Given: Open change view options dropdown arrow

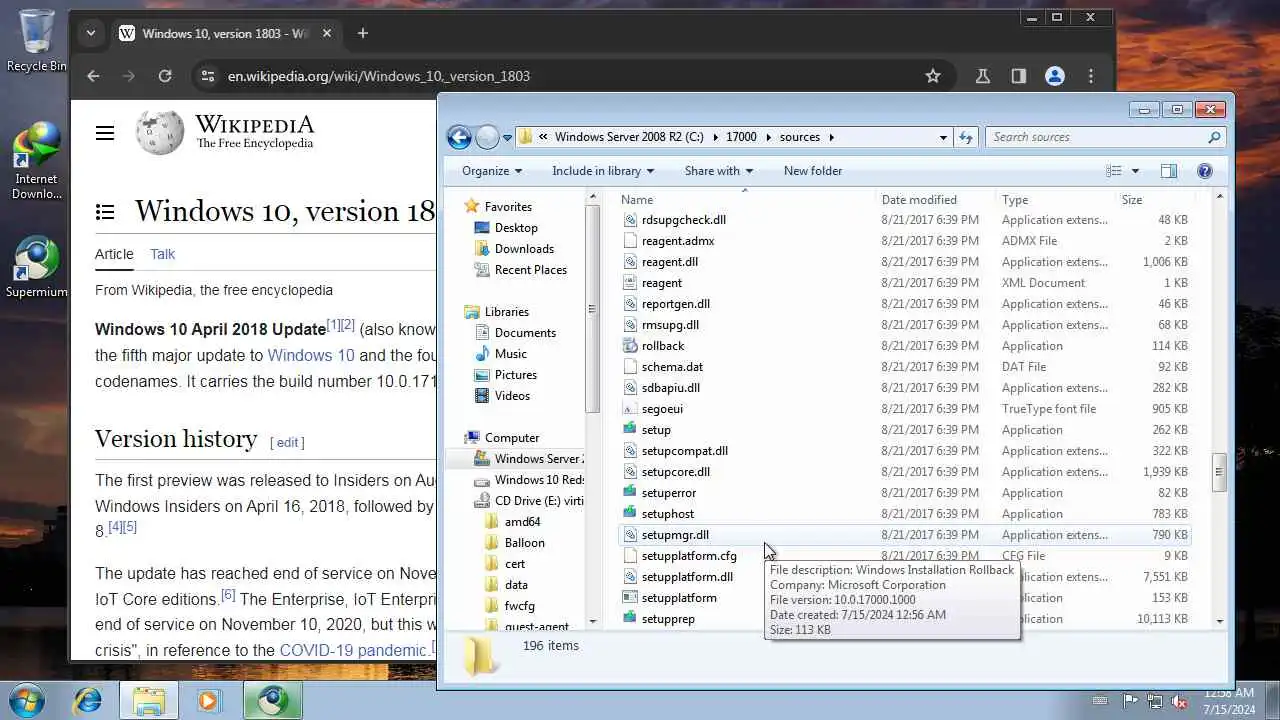Looking at the screenshot, I should click(1135, 171).
